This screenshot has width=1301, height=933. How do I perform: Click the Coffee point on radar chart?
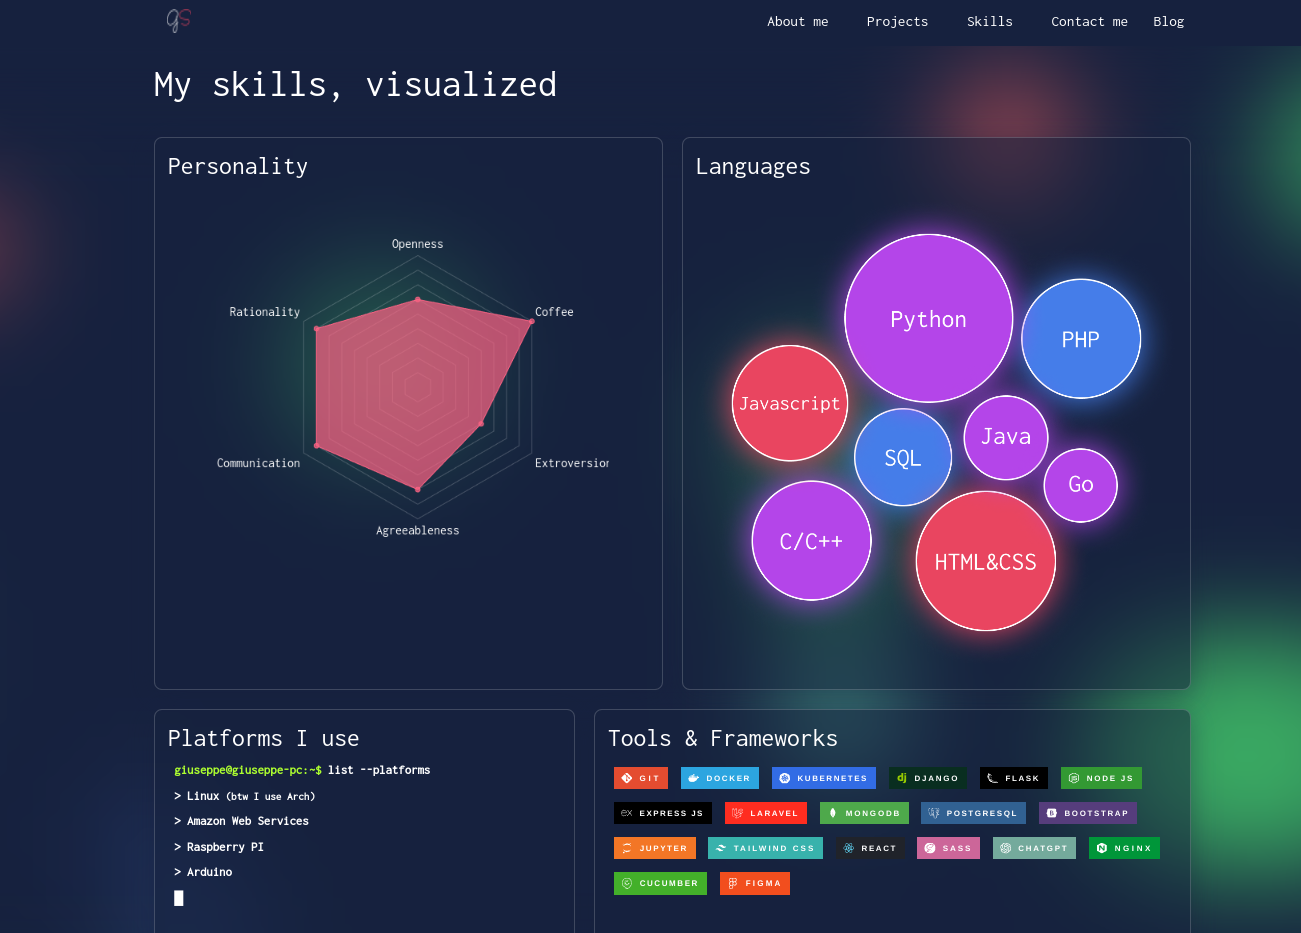point(531,321)
